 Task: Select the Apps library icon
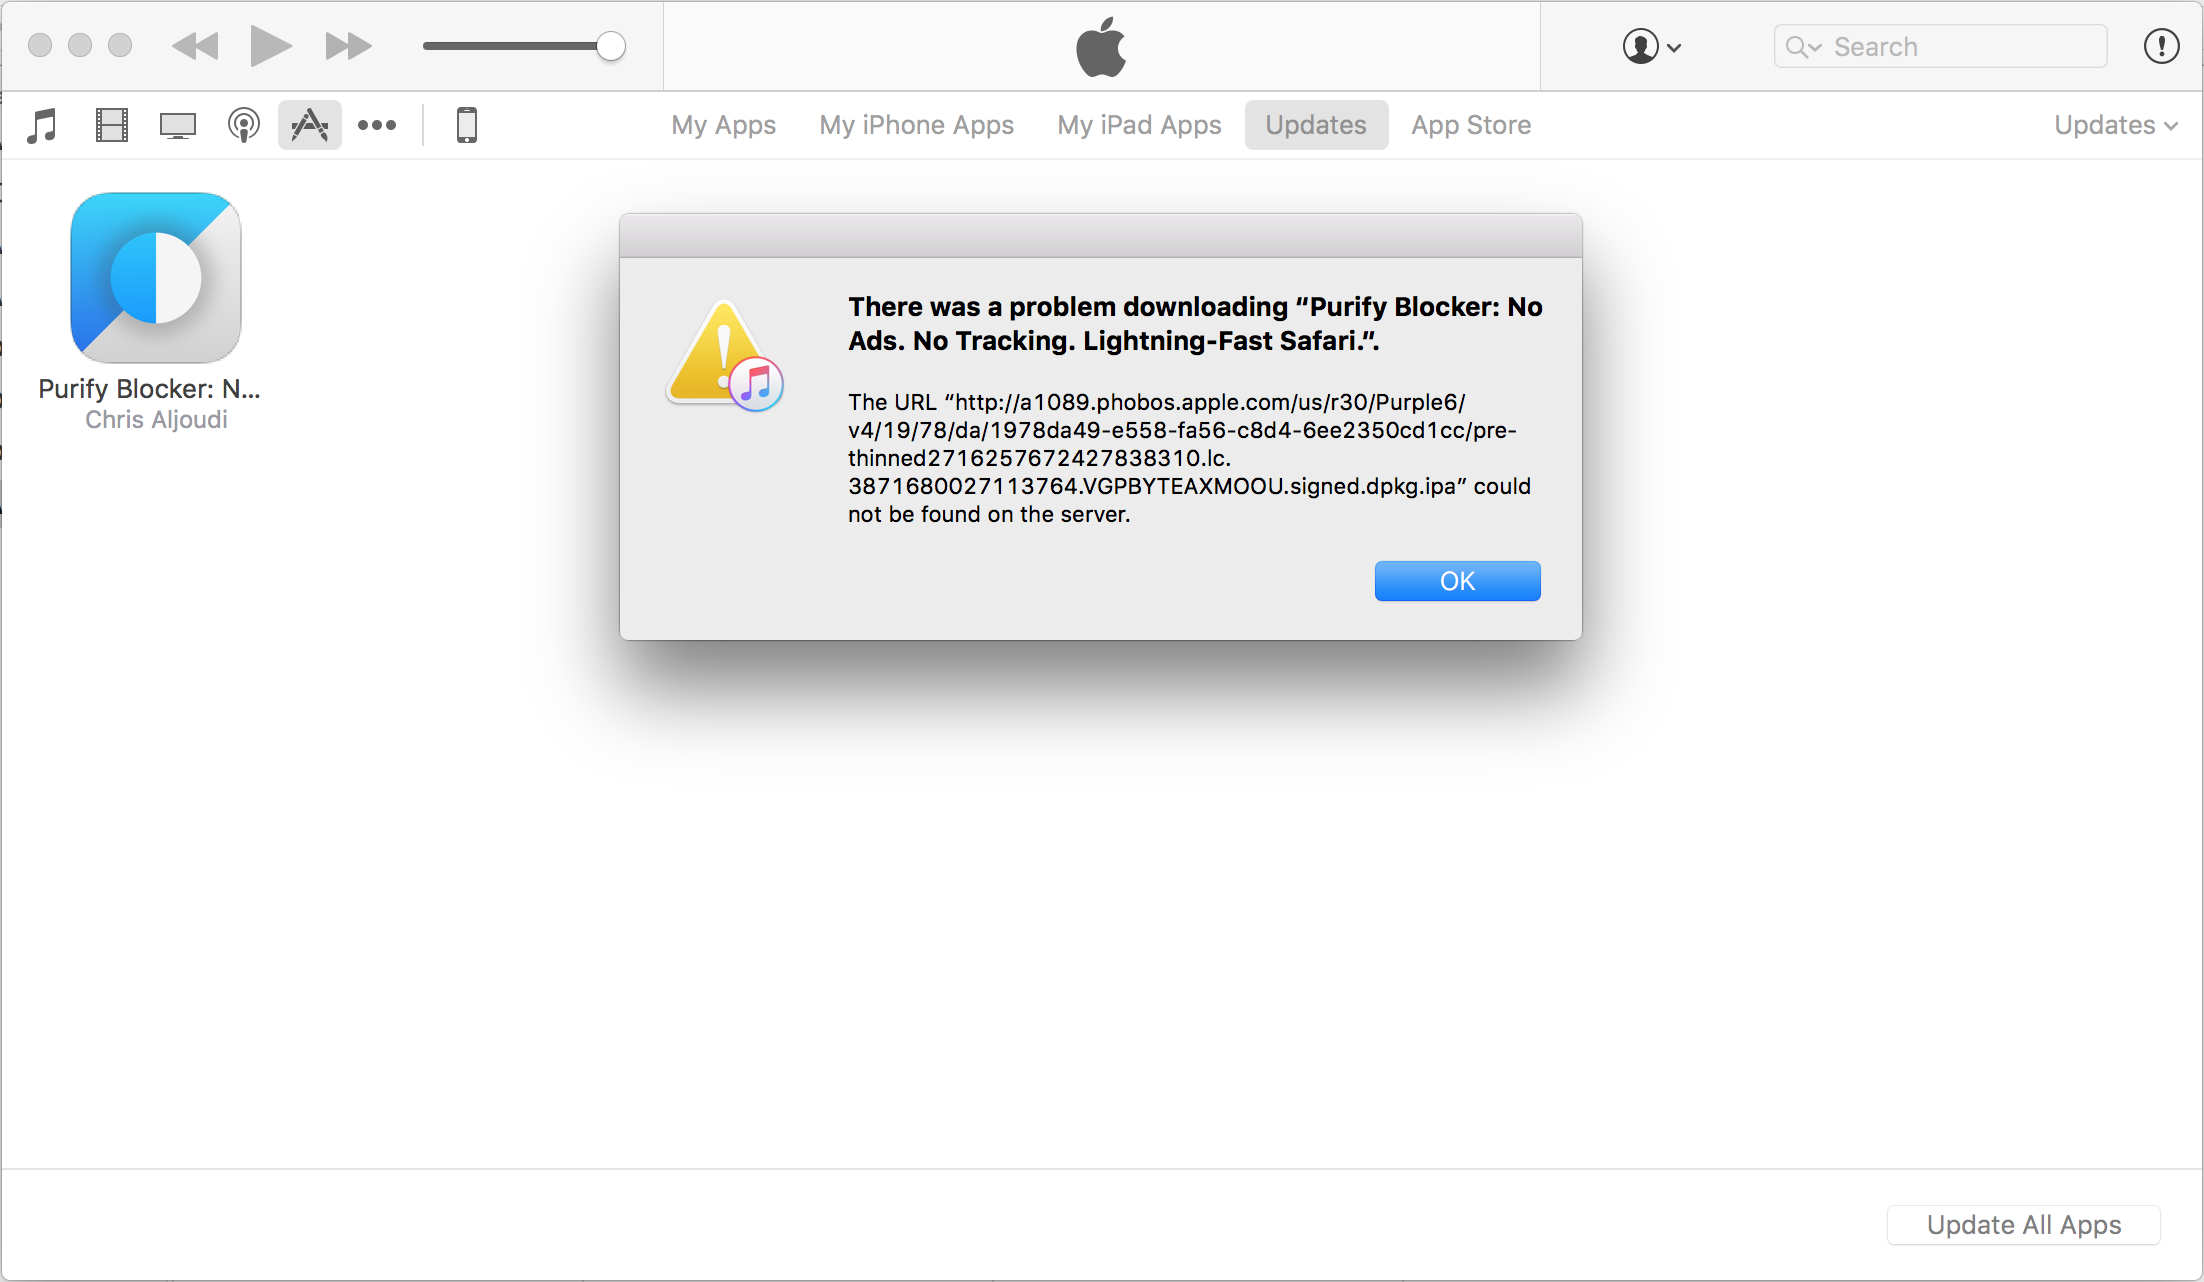coord(310,125)
